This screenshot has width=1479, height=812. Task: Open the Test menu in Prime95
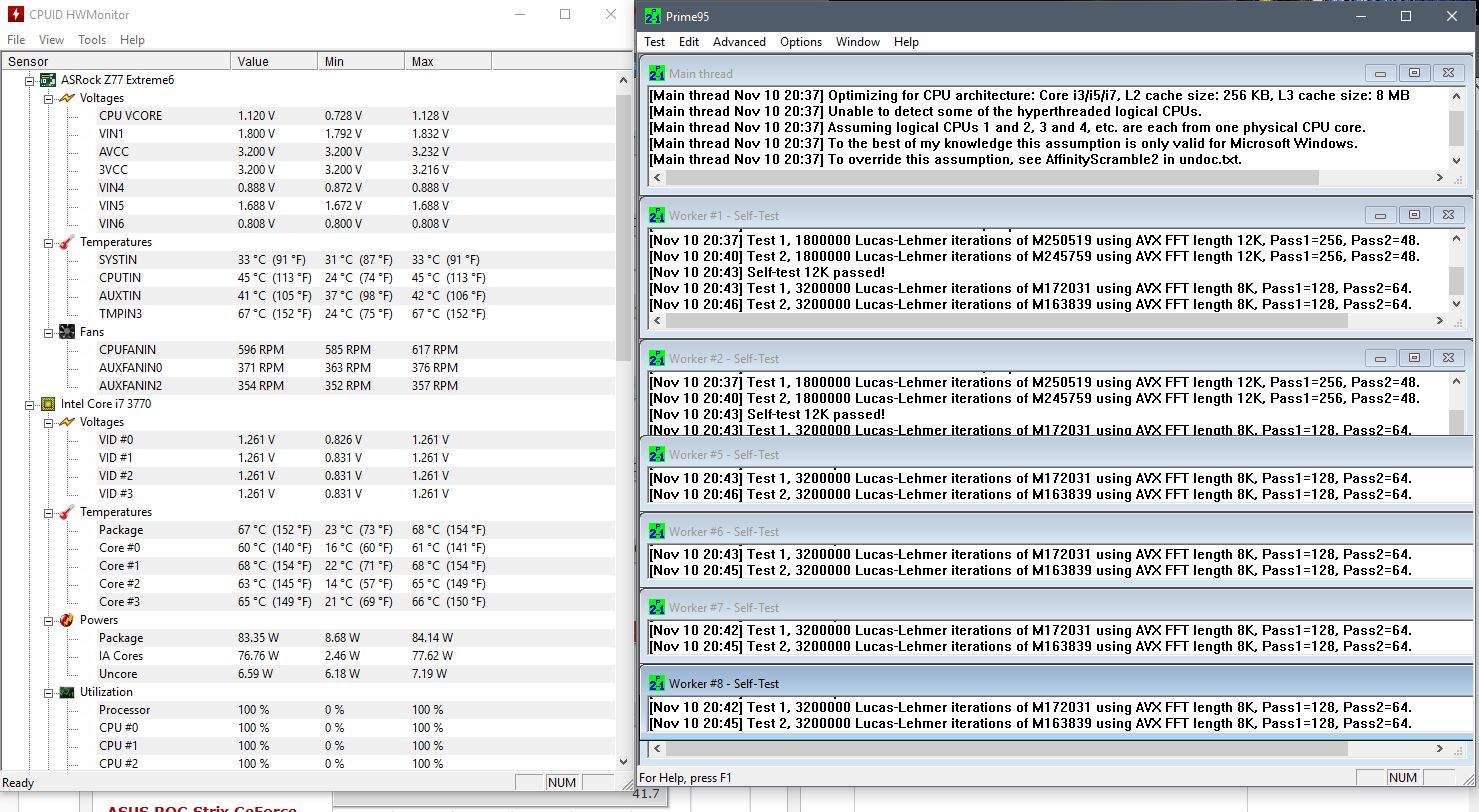click(655, 42)
